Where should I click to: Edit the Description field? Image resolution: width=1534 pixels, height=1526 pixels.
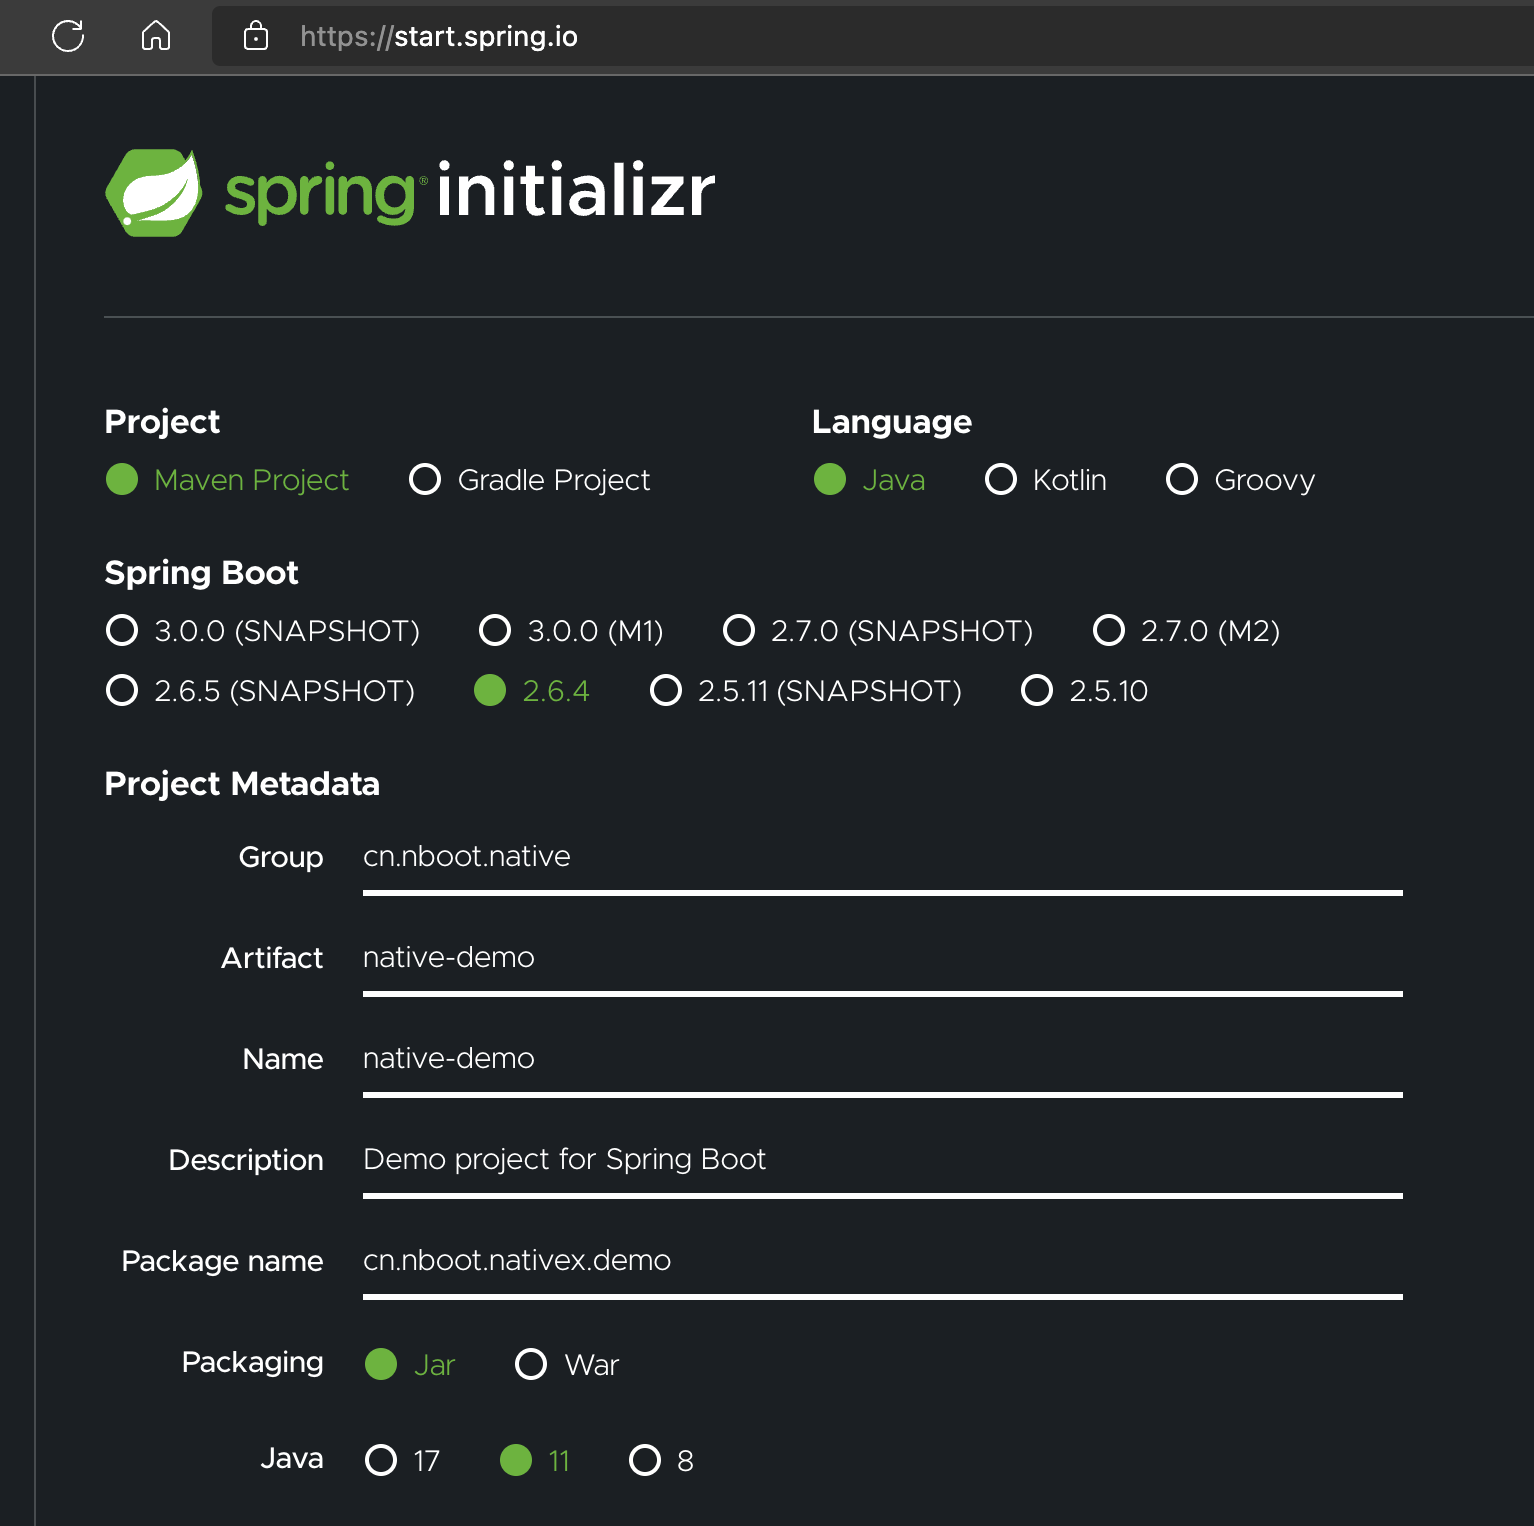pyautogui.click(x=880, y=1161)
